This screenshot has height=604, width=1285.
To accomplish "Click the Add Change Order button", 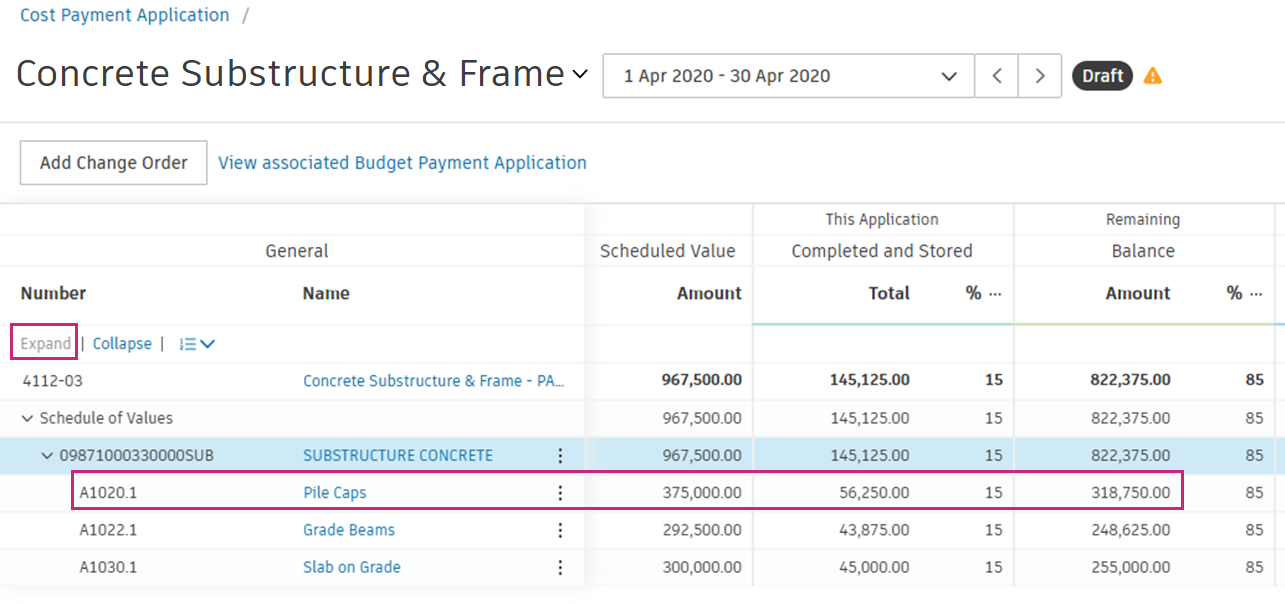I will (x=114, y=163).
